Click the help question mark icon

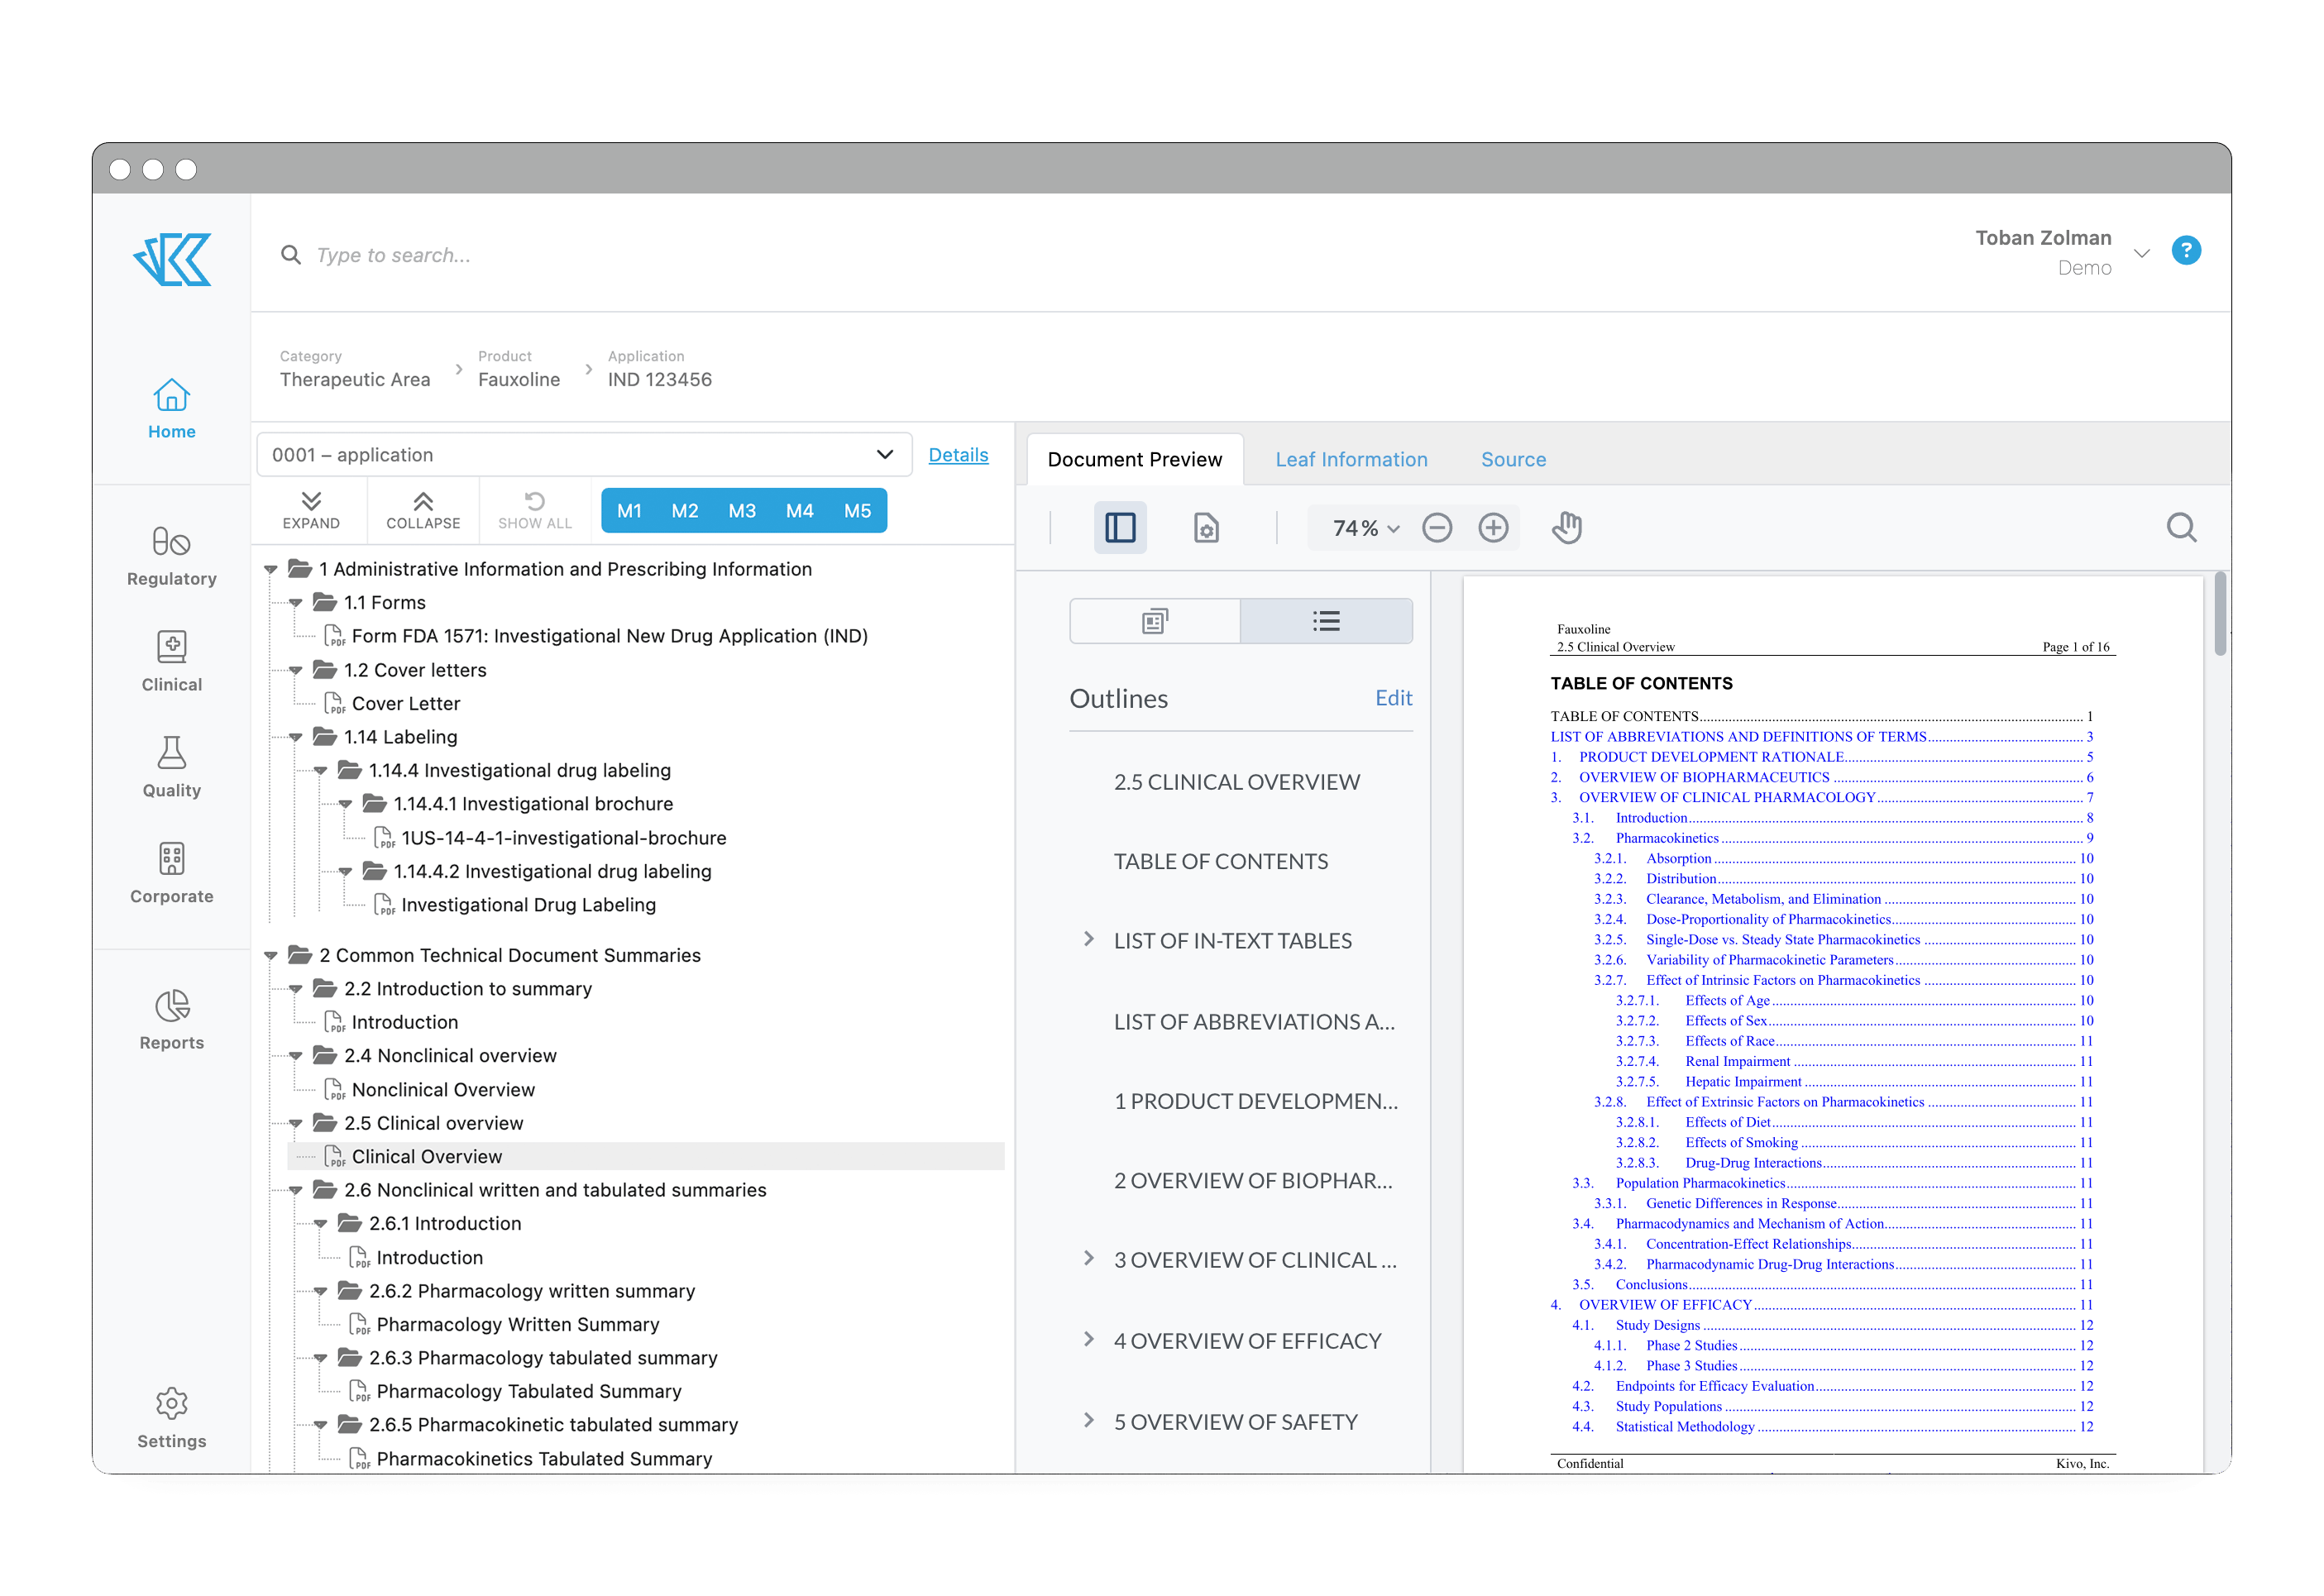coord(2185,251)
